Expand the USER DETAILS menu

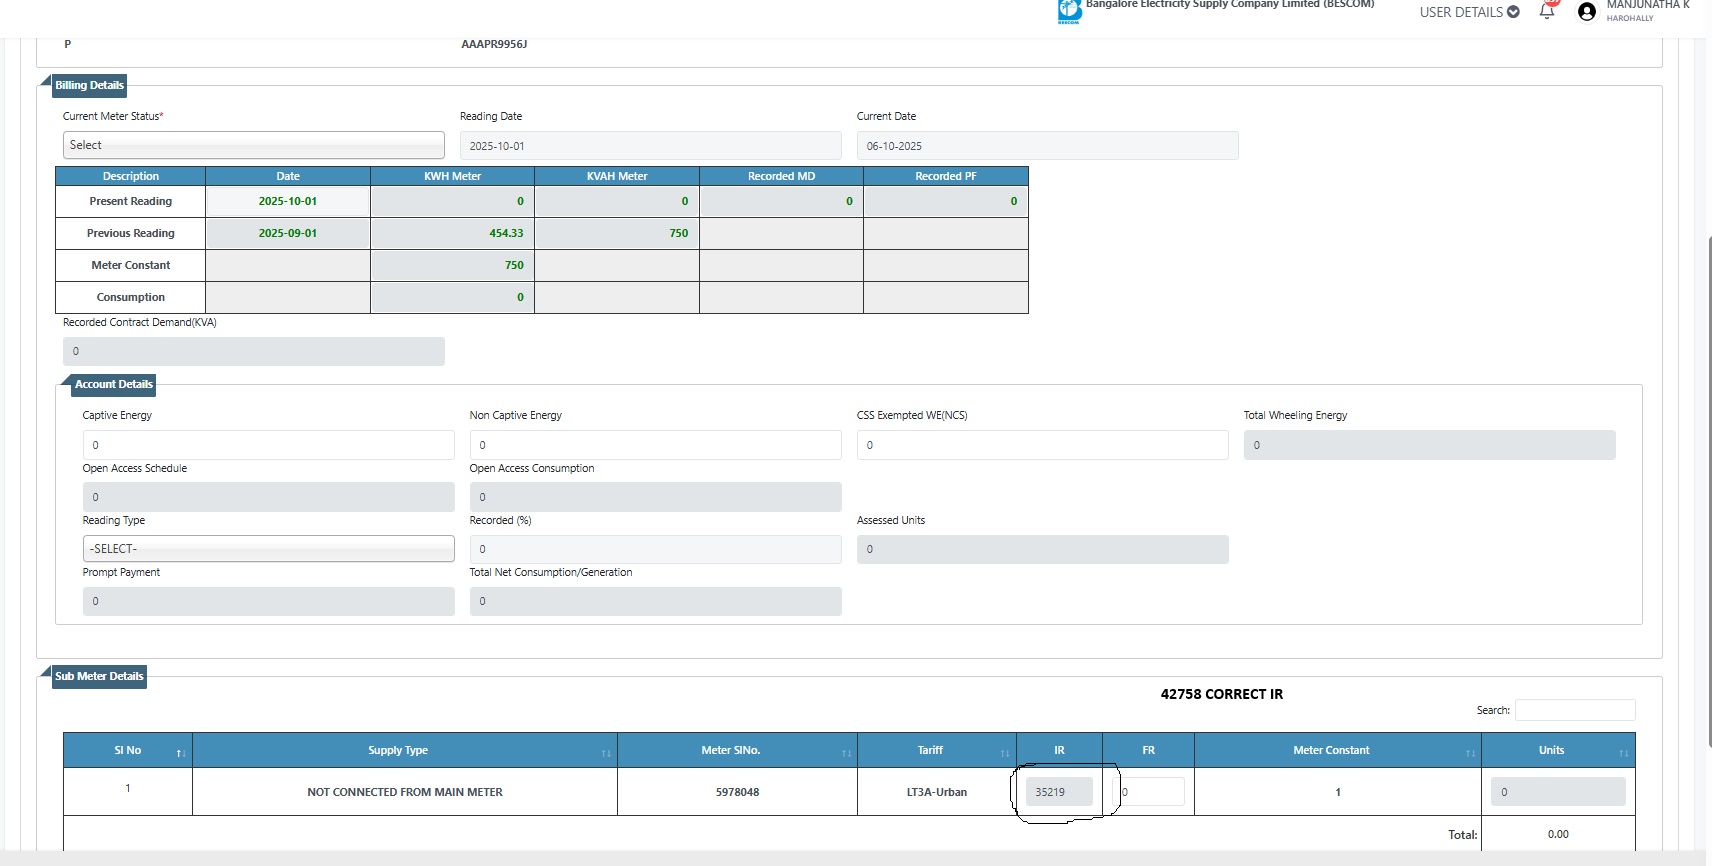pos(1469,12)
